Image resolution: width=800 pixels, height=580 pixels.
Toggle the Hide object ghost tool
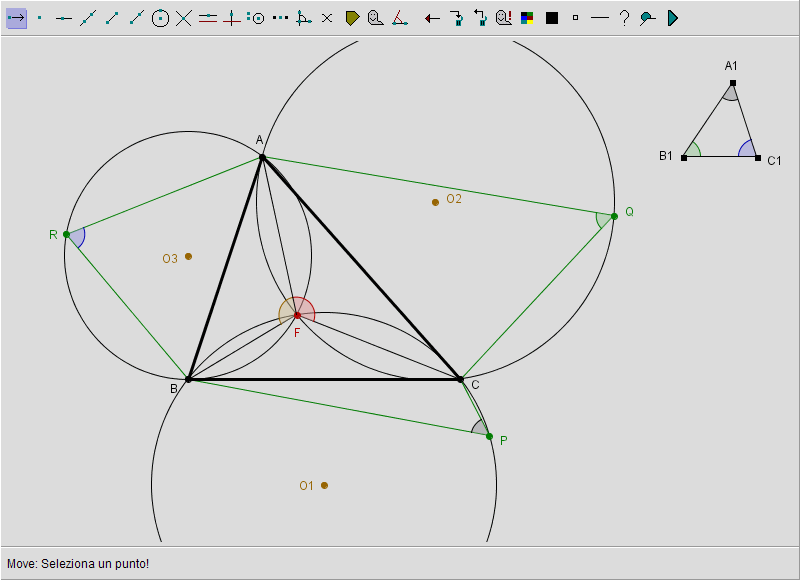tap(376, 18)
